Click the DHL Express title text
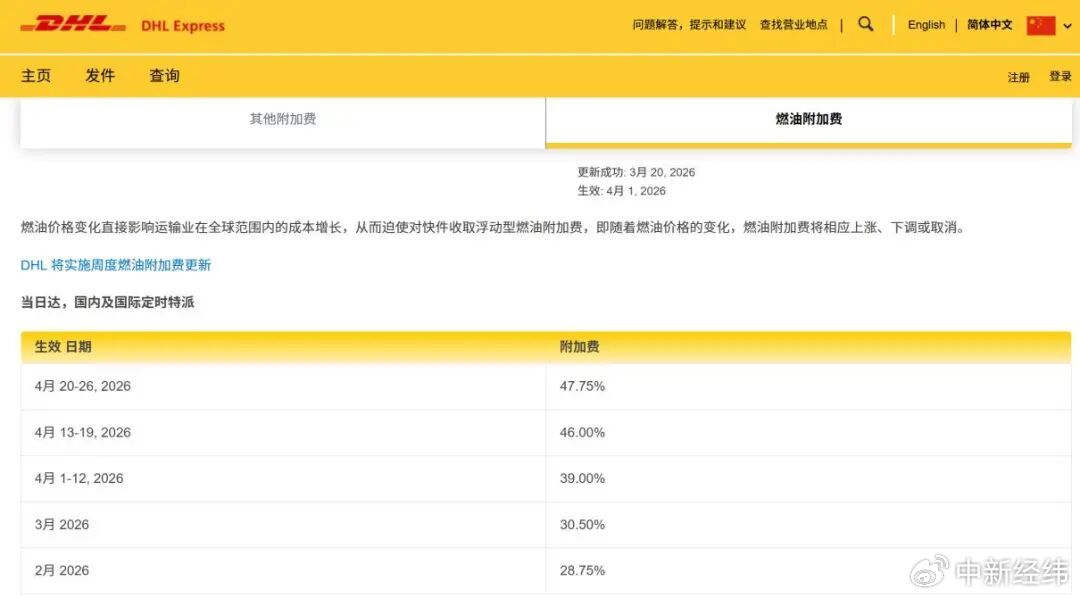 [183, 26]
